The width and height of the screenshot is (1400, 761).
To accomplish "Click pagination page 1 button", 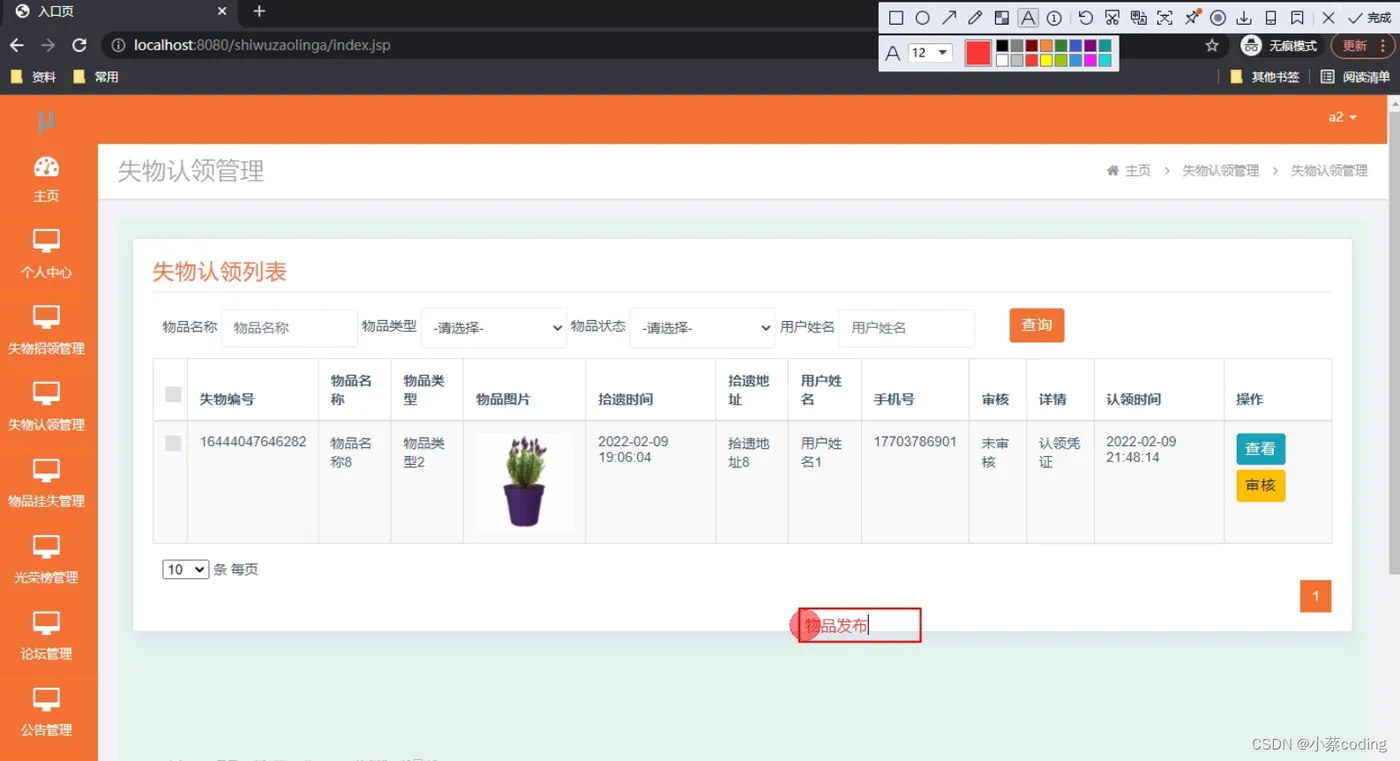I will pyautogui.click(x=1315, y=596).
